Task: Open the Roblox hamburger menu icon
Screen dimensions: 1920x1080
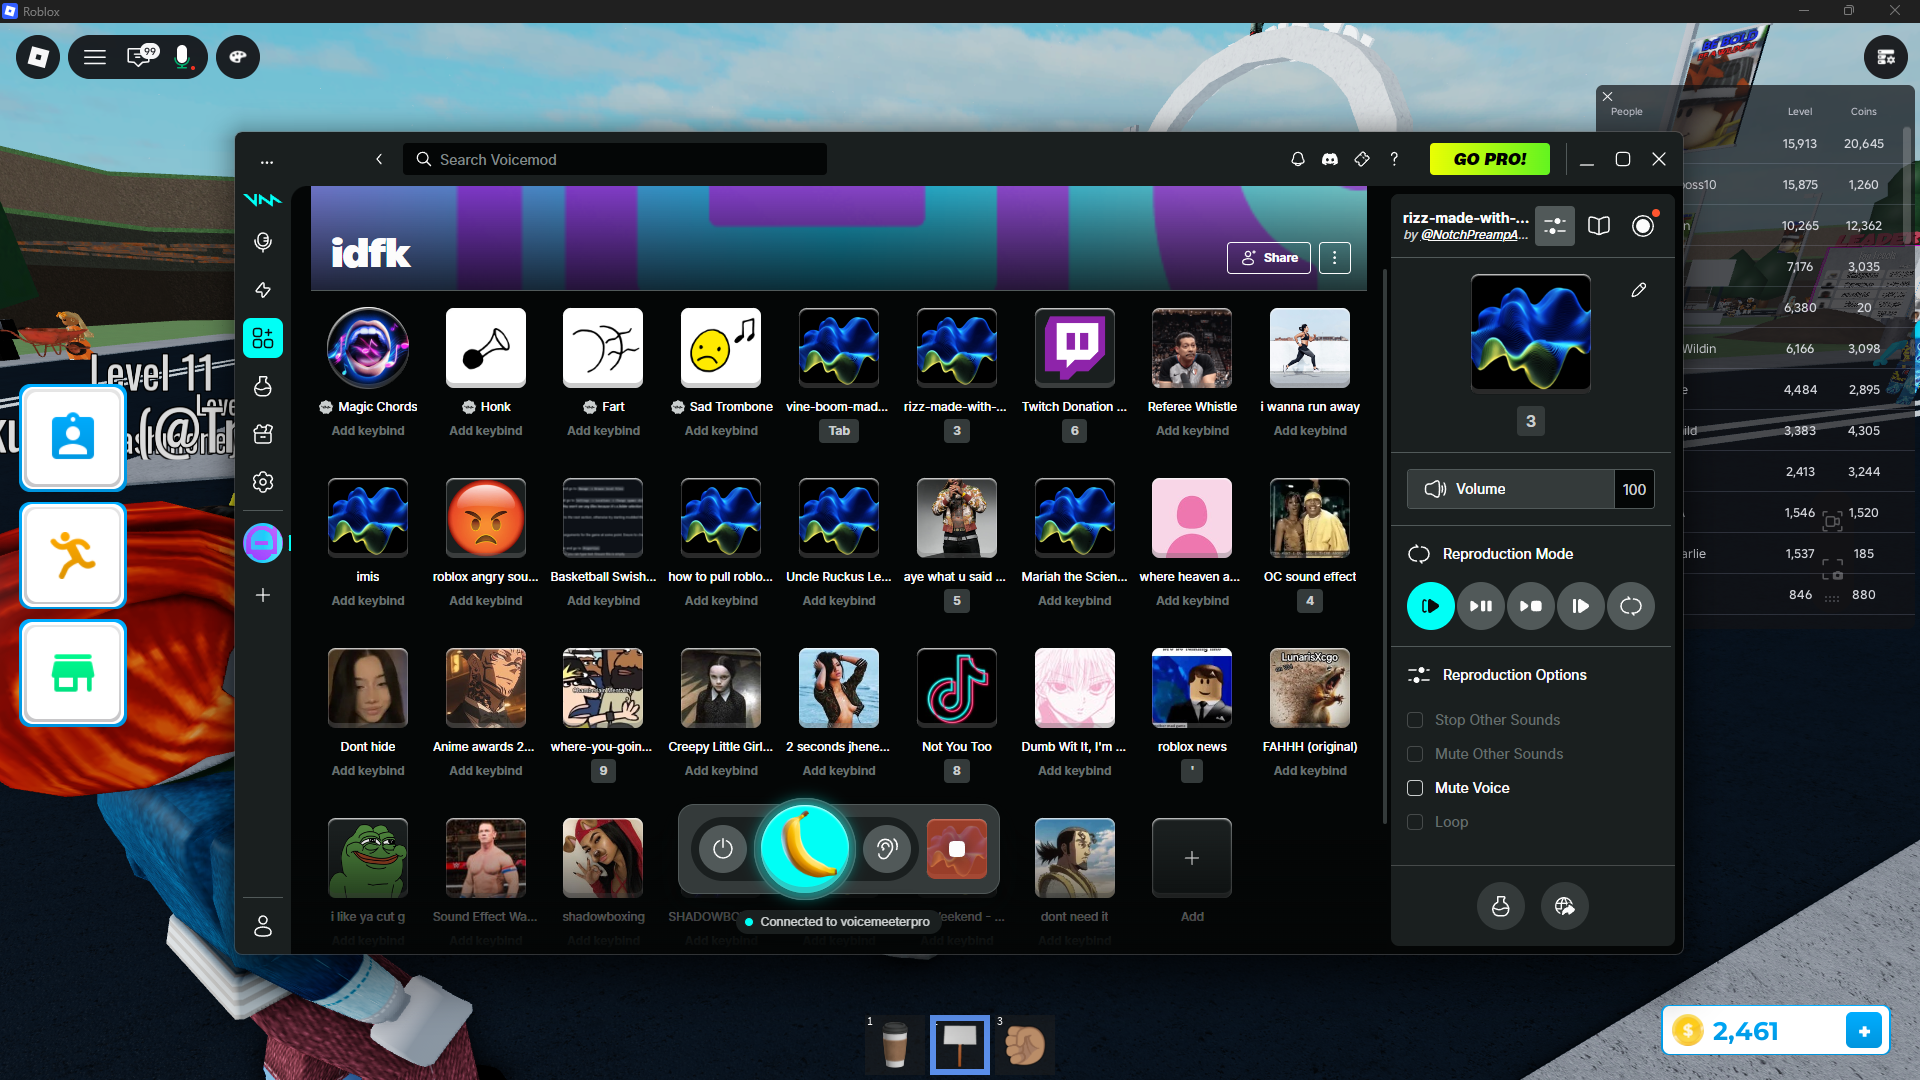Action: point(95,57)
